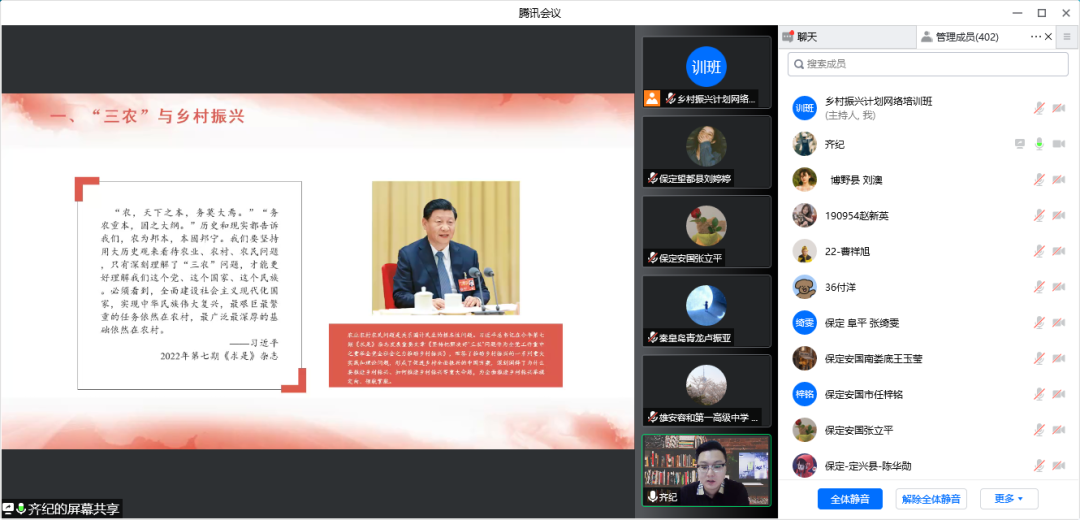Screen dimensions: 1080x520
Task: Expand the 更多 dropdown
Action: 1008,499
